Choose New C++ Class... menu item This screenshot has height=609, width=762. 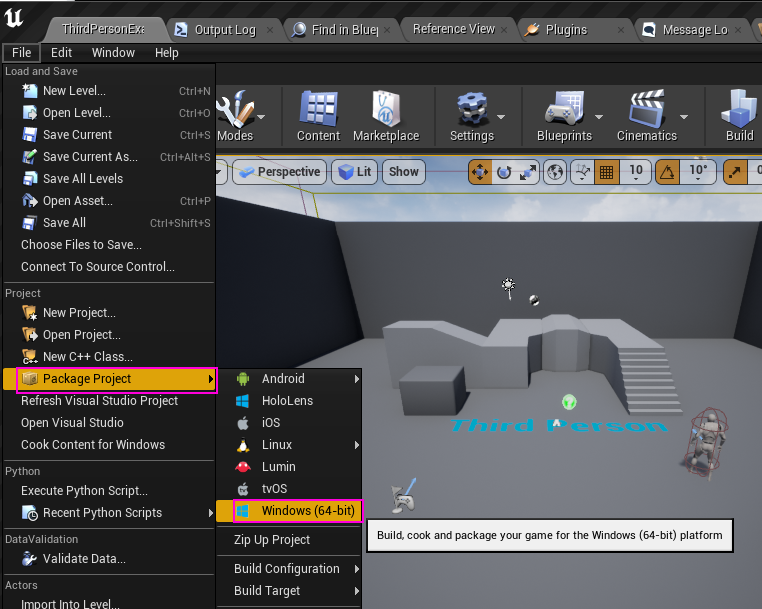pyautogui.click(x=109, y=356)
